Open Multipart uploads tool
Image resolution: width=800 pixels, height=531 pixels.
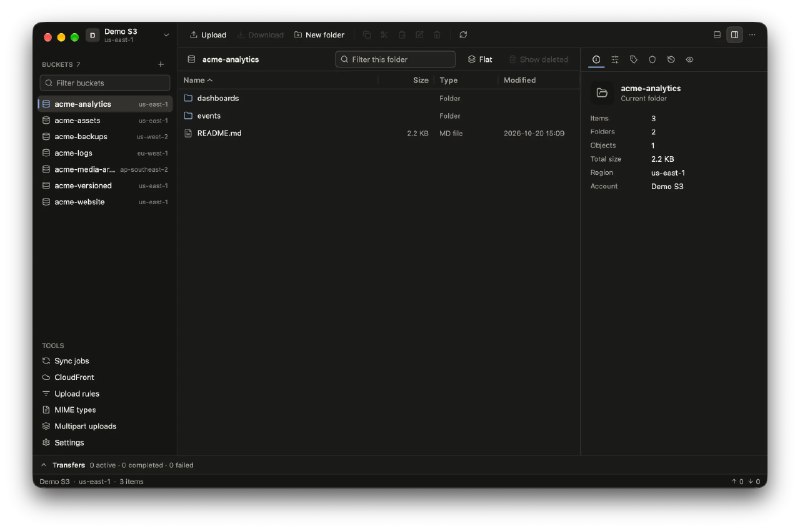tap(105, 426)
